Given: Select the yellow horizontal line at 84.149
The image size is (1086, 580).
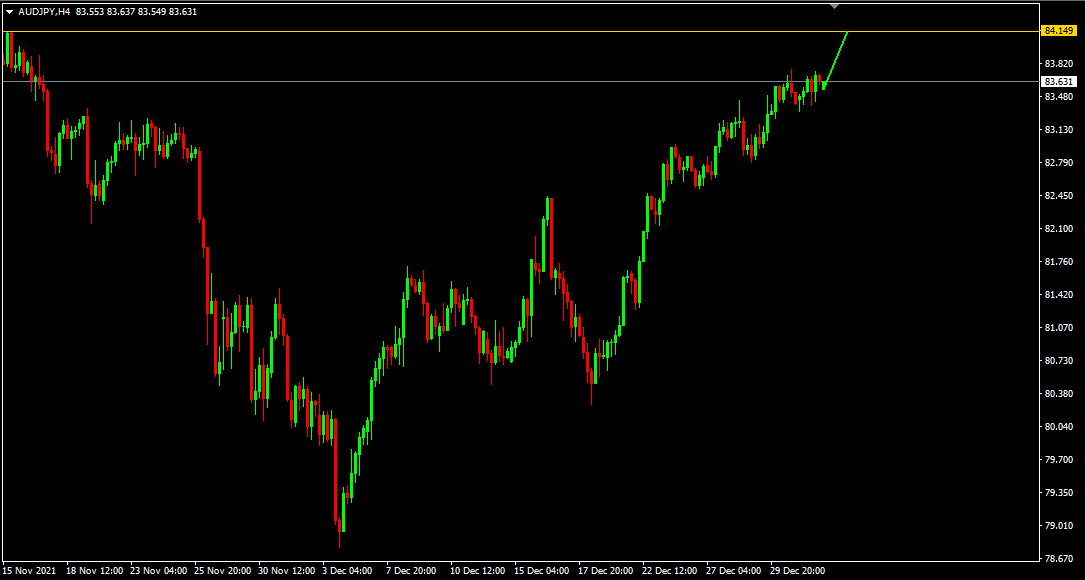Looking at the screenshot, I should point(521,31).
